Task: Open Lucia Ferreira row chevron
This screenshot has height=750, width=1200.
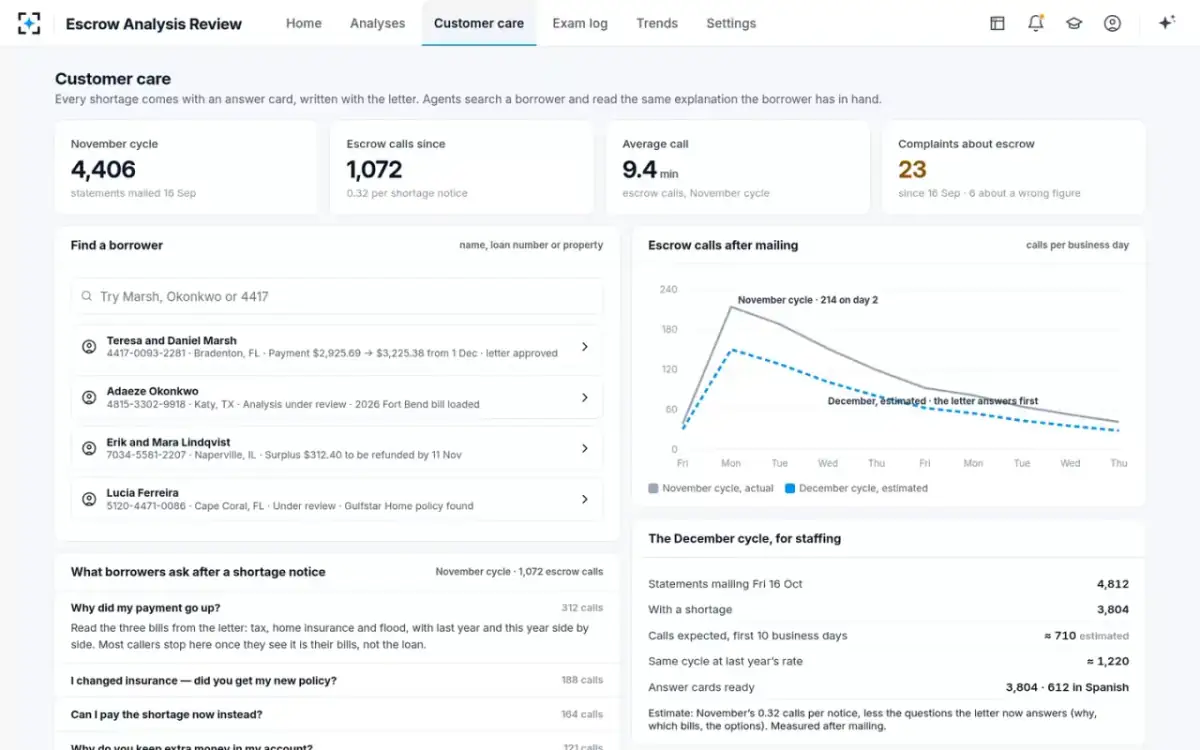Action: 585,499
